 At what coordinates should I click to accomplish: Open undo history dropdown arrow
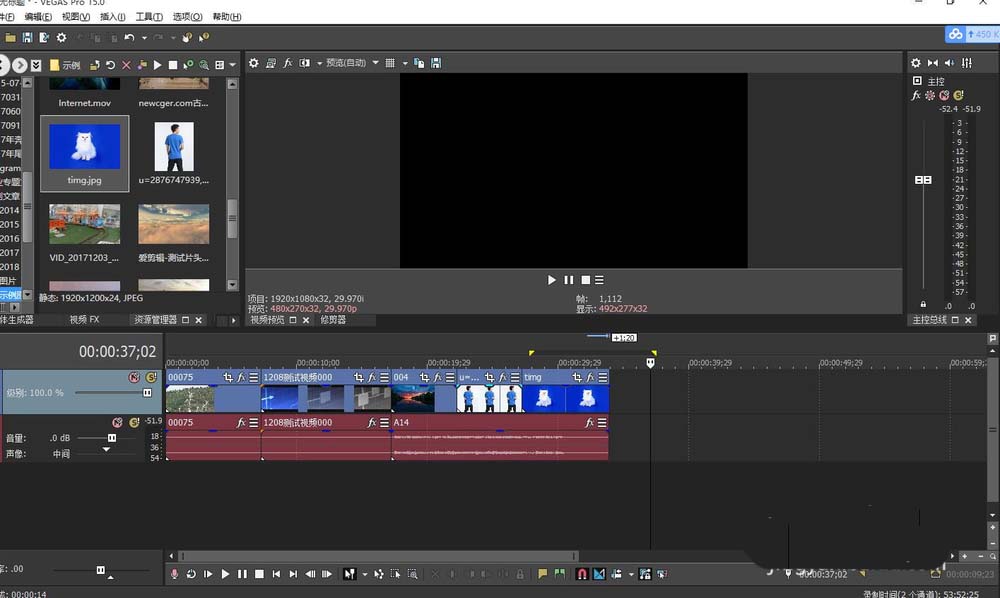click(x=144, y=38)
